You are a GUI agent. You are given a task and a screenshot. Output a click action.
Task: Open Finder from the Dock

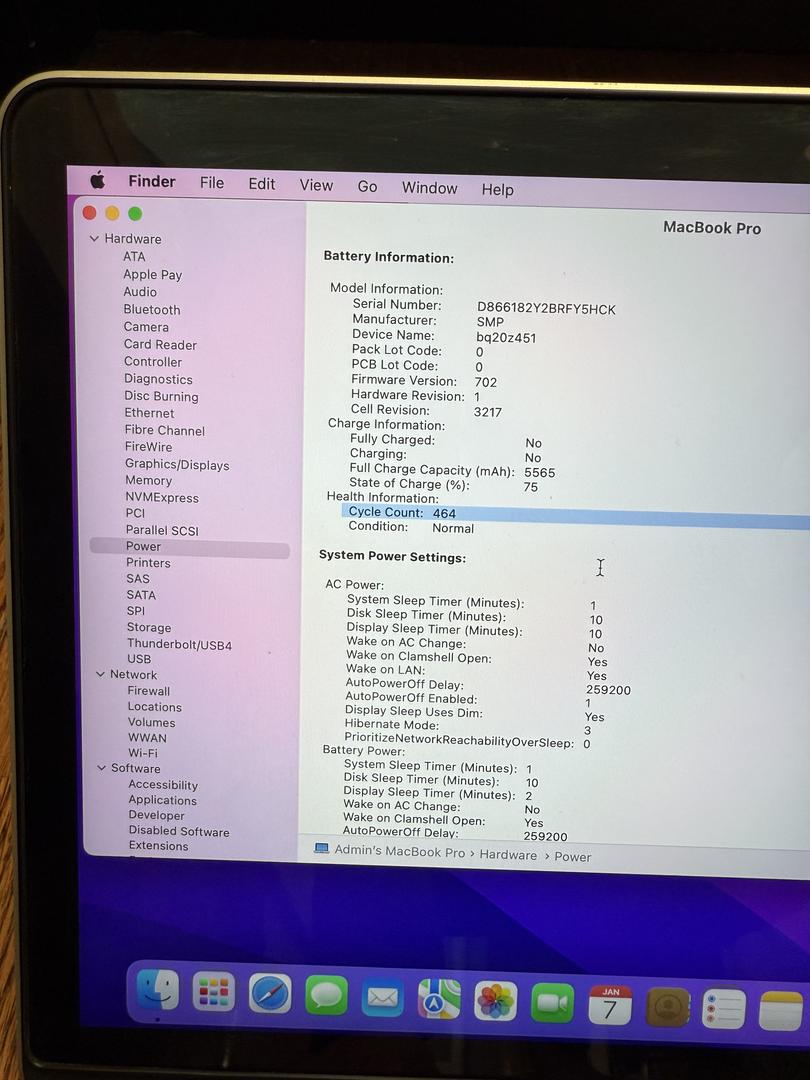click(x=158, y=989)
